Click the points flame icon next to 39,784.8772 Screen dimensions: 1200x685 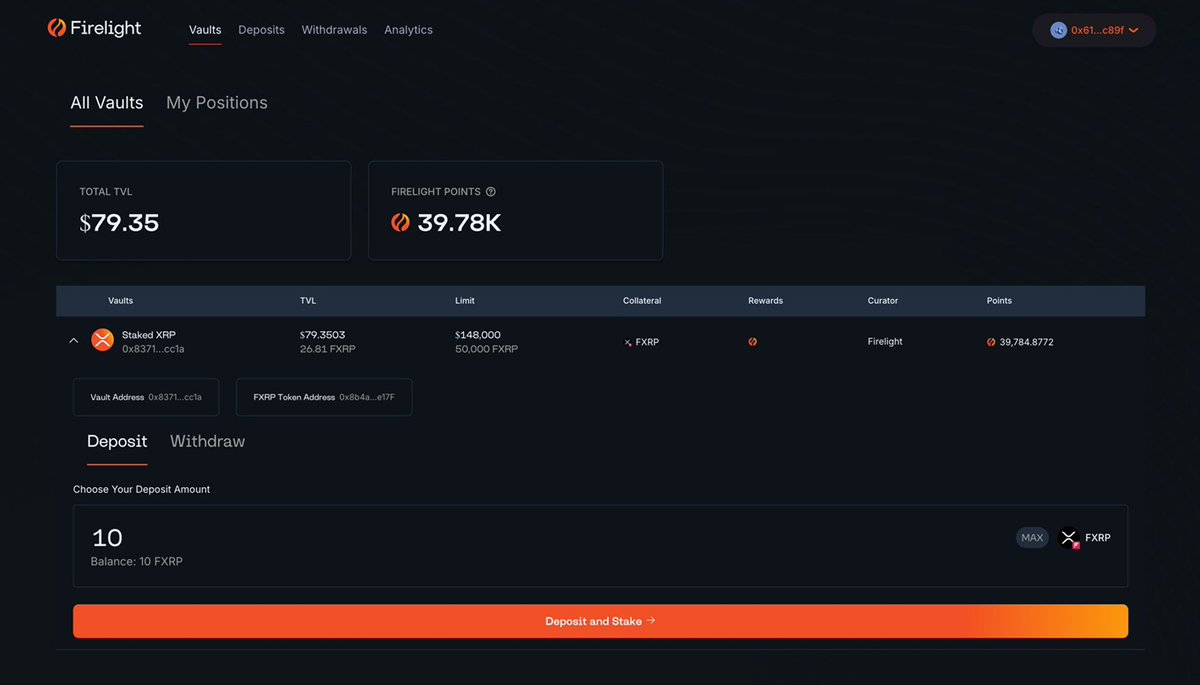click(993, 341)
